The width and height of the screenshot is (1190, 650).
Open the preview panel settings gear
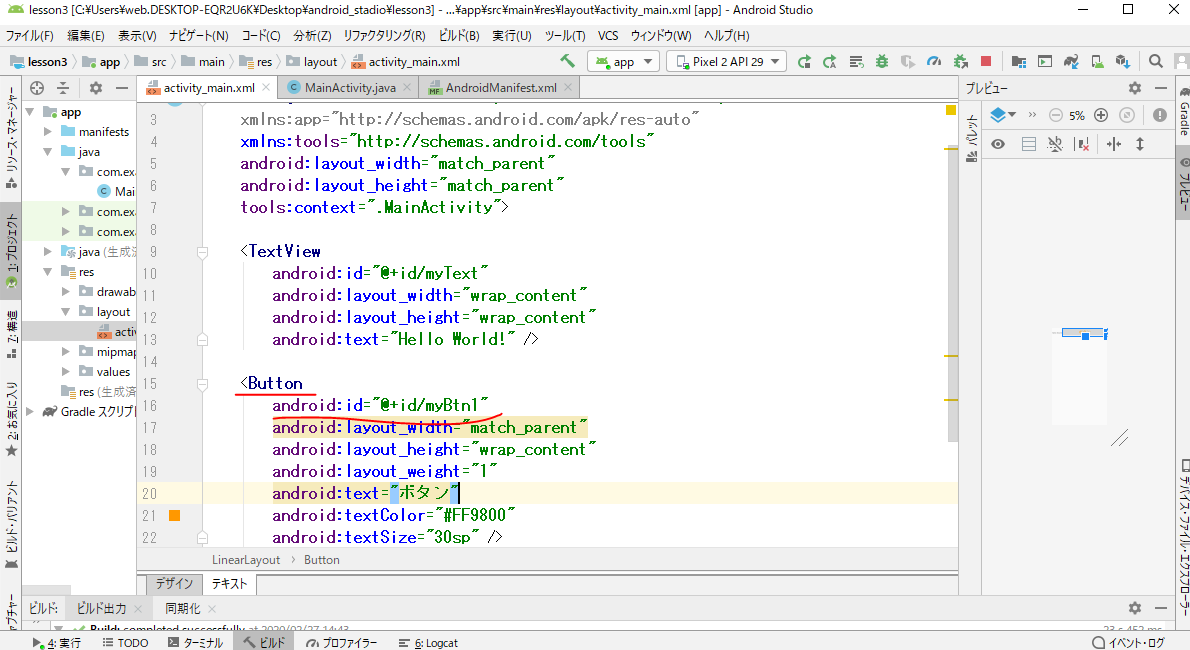pyautogui.click(x=1135, y=88)
